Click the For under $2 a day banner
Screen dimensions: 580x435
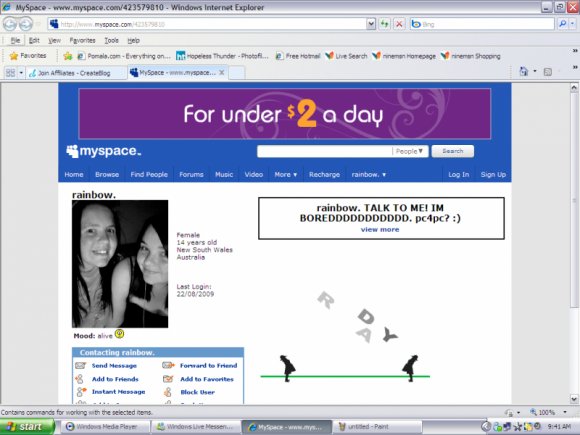tap(285, 114)
